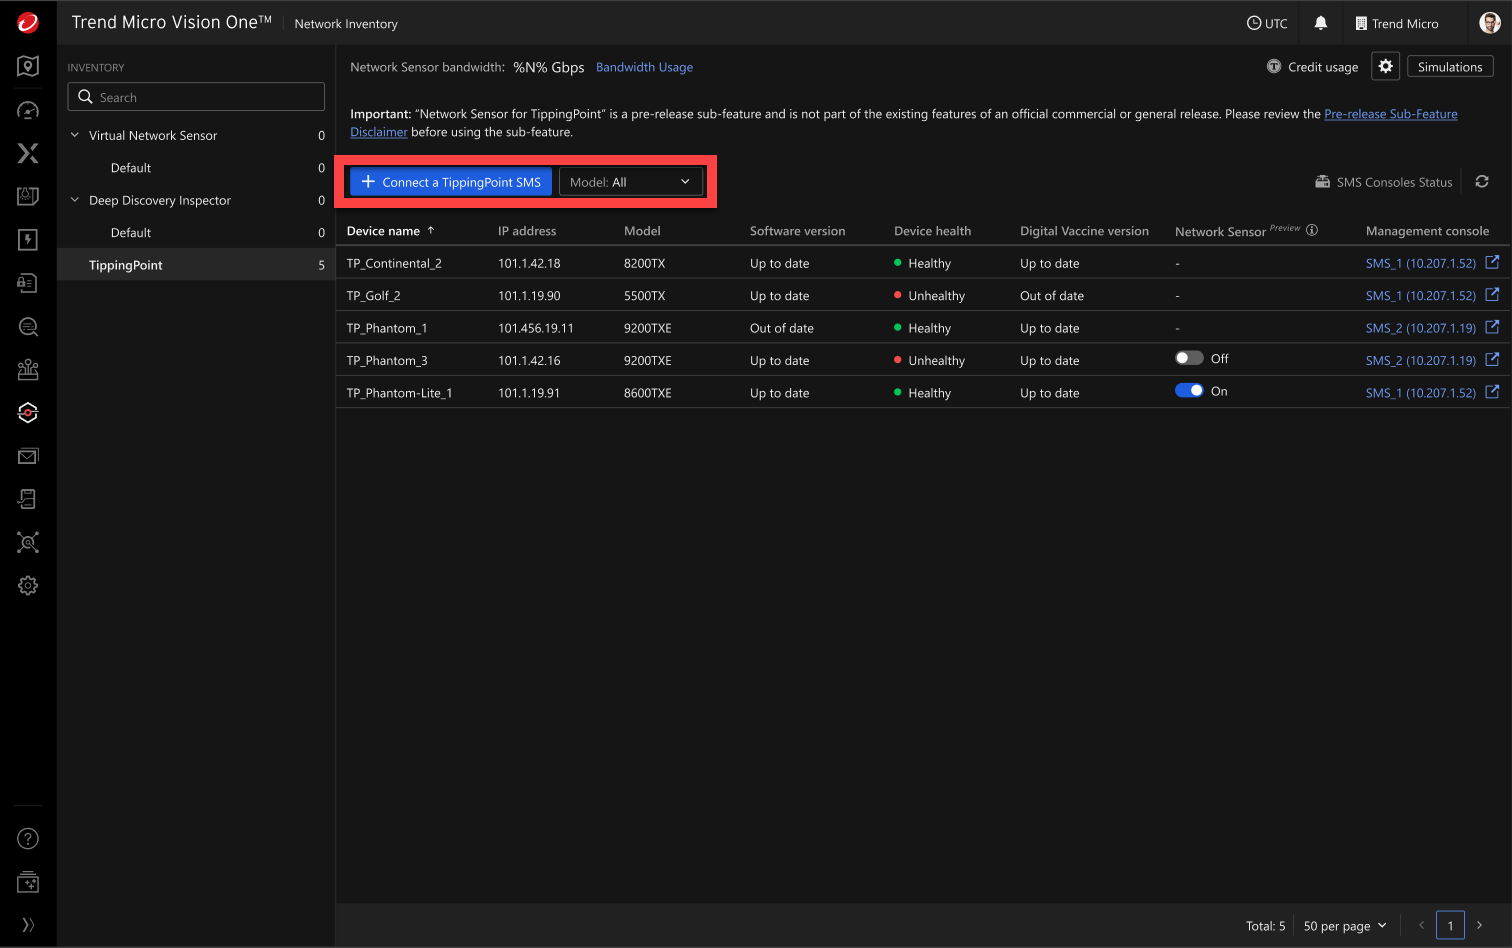Open the settings gear beside Credit usage
1512x948 pixels.
click(x=1385, y=66)
